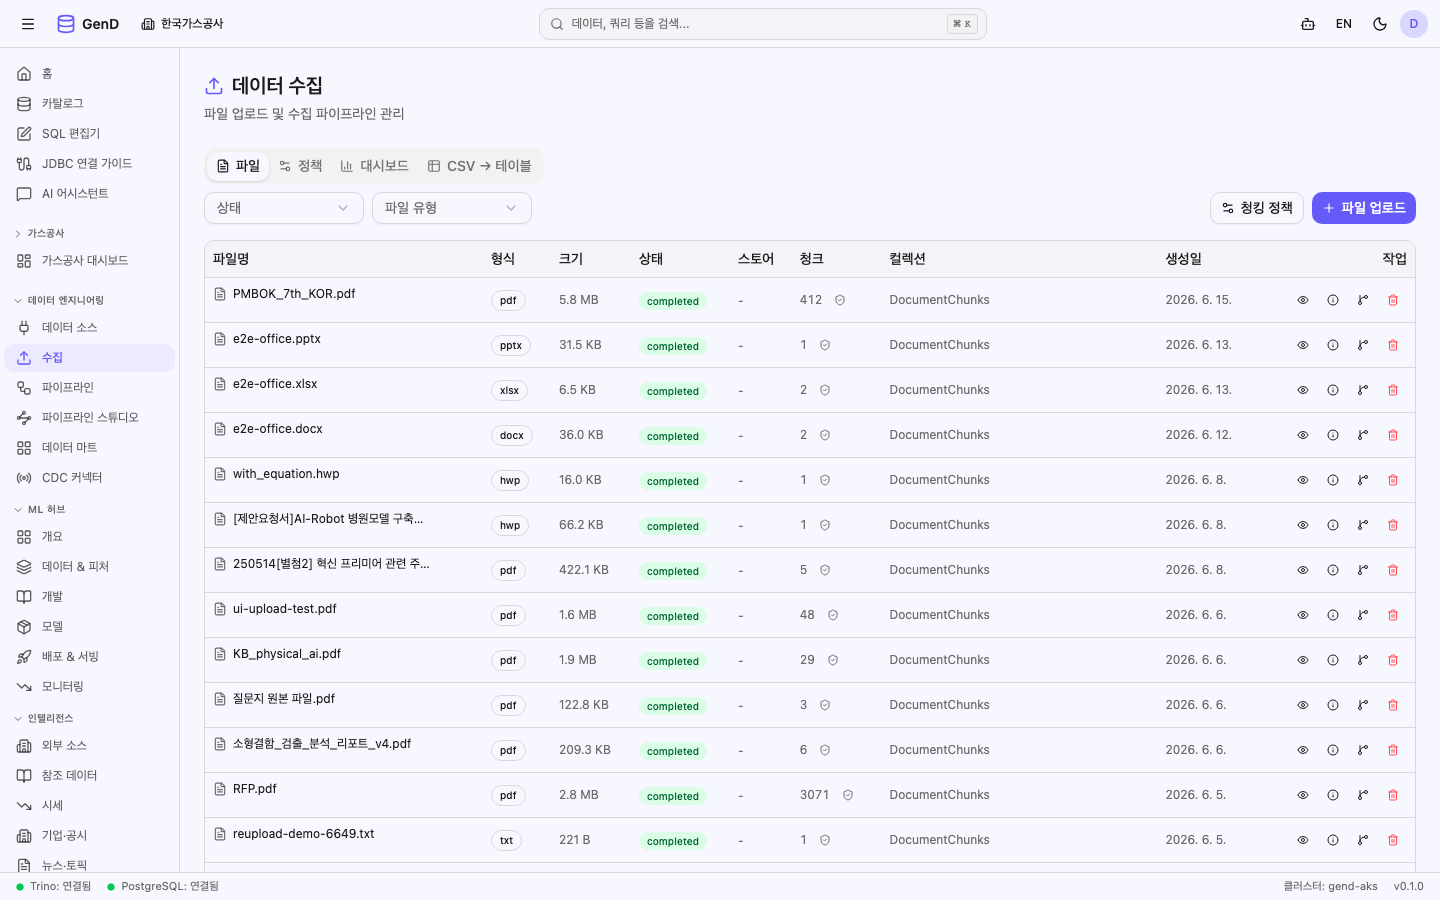Open the bot assistant icon in header
Viewport: 1440px width, 900px height.
[x=1308, y=24]
